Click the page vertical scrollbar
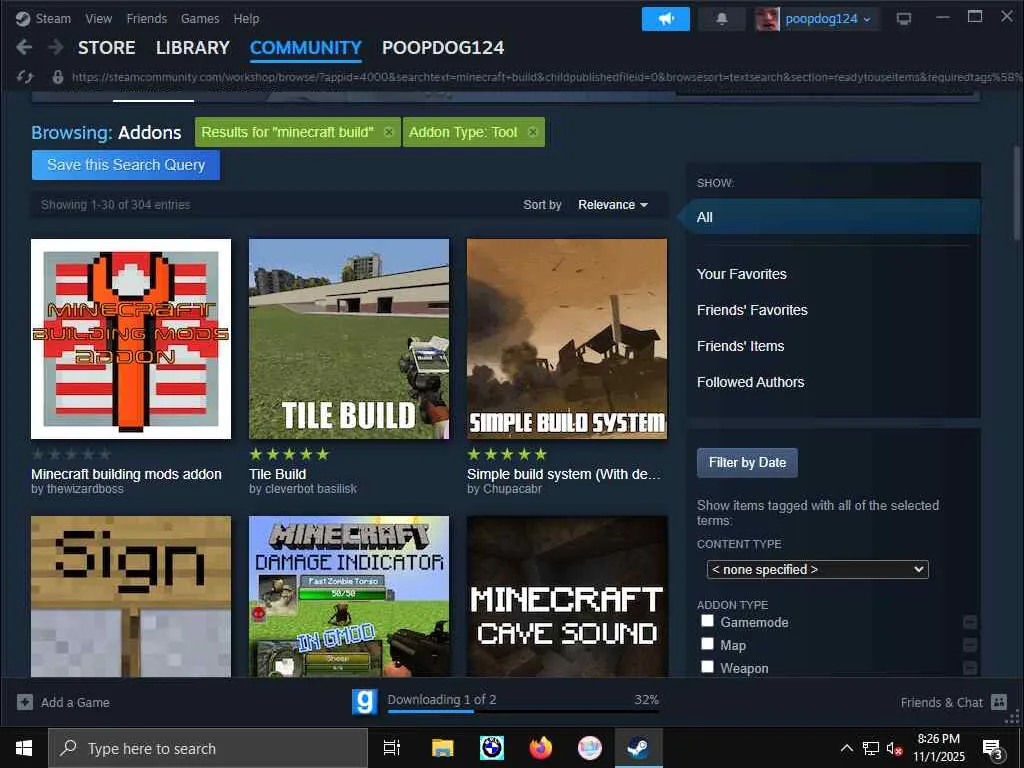 [1016, 193]
